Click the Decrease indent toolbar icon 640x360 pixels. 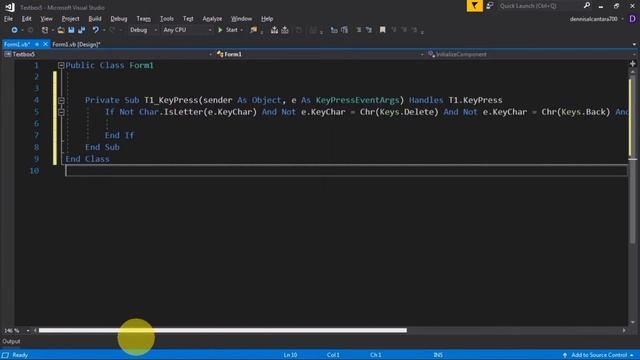point(359,30)
